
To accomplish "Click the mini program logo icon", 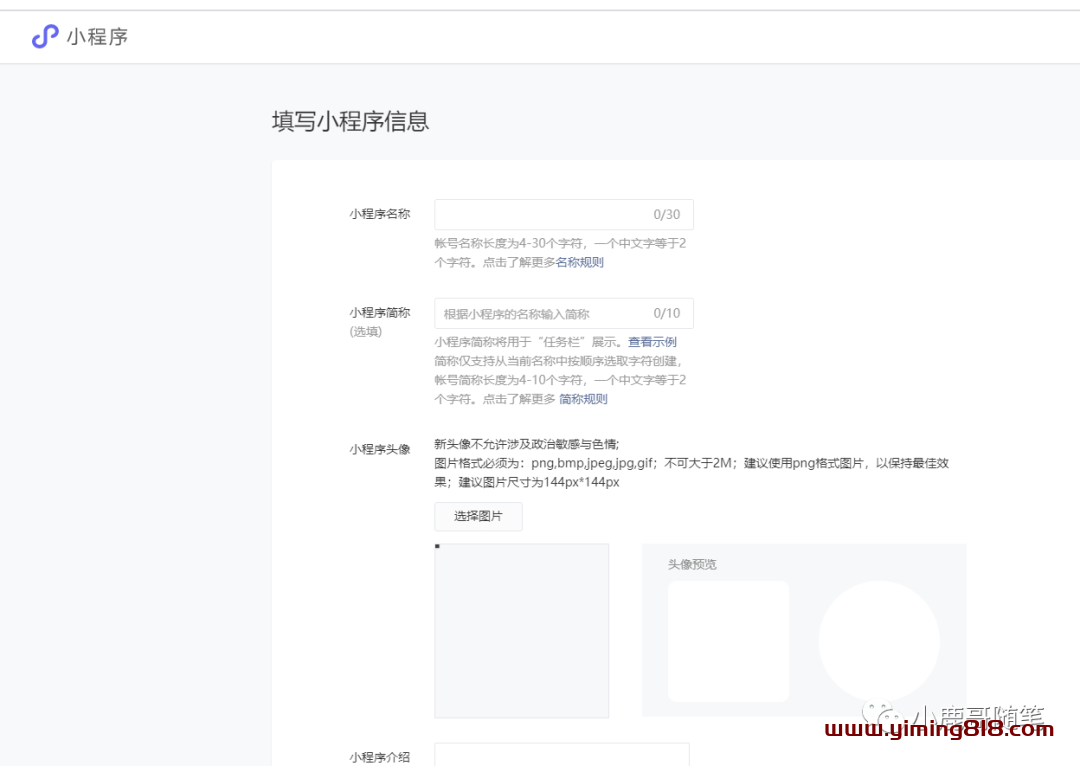I will [x=45, y=37].
